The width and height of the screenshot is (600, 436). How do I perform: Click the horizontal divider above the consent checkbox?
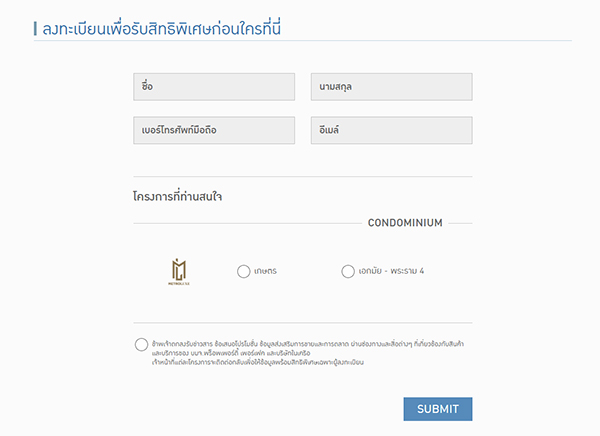tap(302, 322)
